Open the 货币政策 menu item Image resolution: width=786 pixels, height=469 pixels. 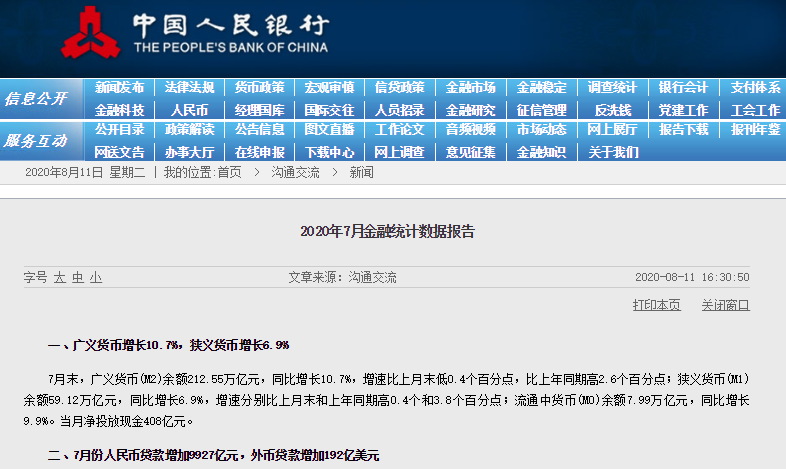pos(259,88)
